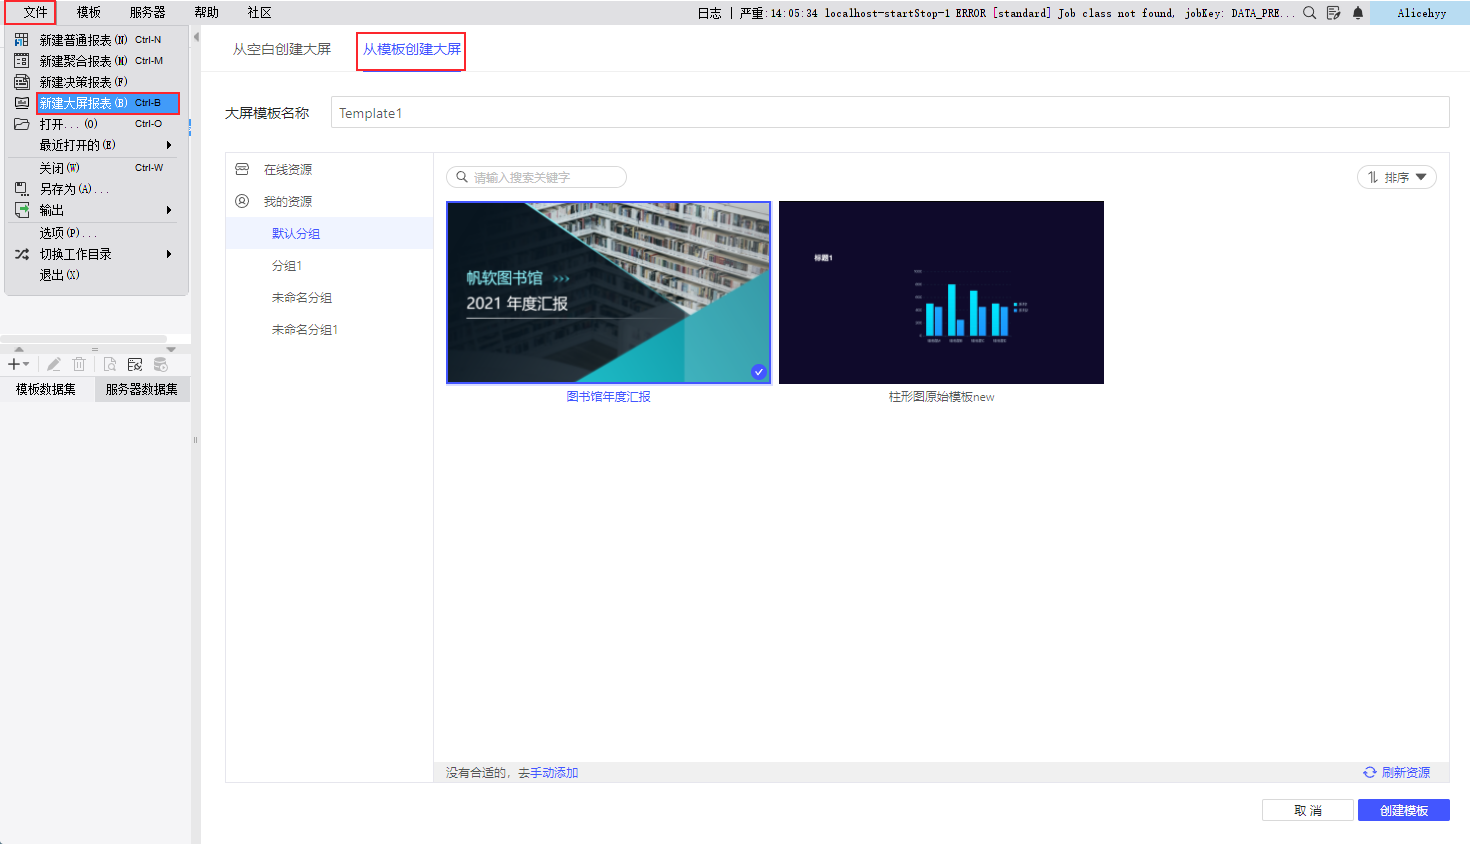Collapse the left panel with the arrow
Image resolution: width=1470 pixels, height=844 pixels.
pyautogui.click(x=196, y=37)
